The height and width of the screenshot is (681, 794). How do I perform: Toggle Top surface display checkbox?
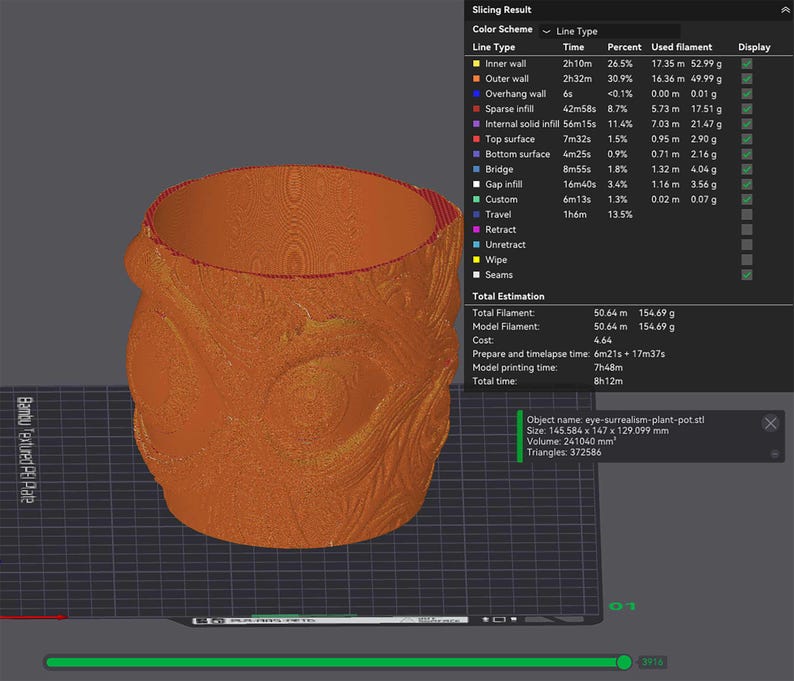click(x=746, y=139)
